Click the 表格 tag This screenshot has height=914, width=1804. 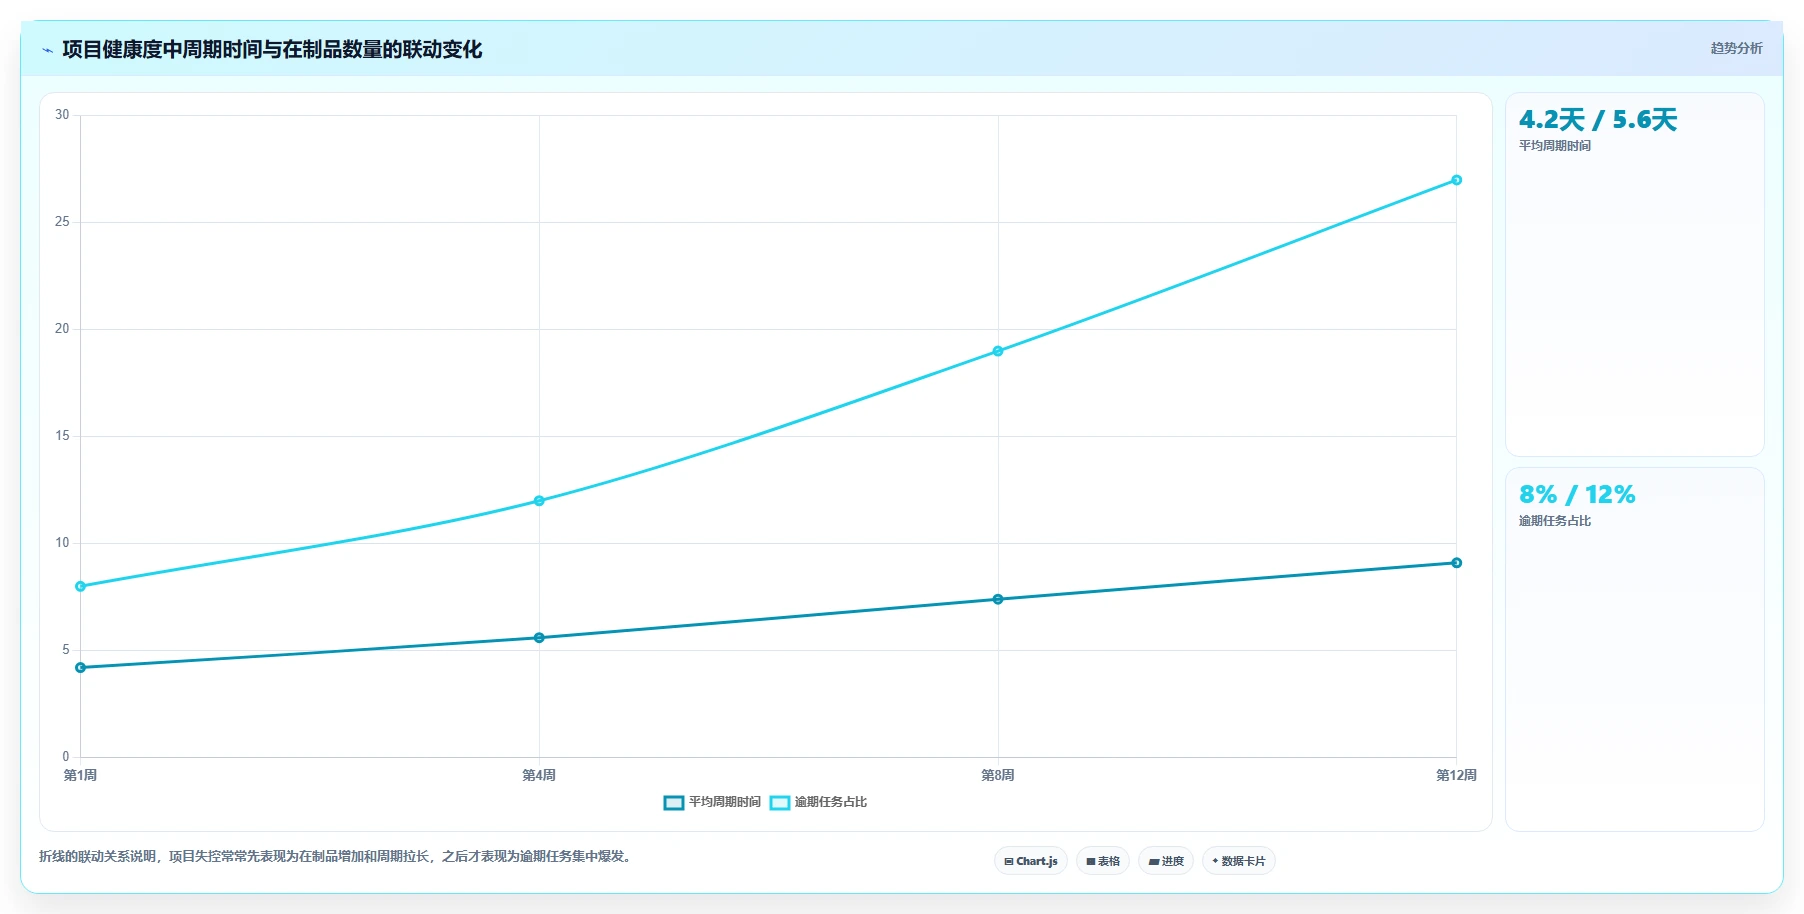(1103, 861)
